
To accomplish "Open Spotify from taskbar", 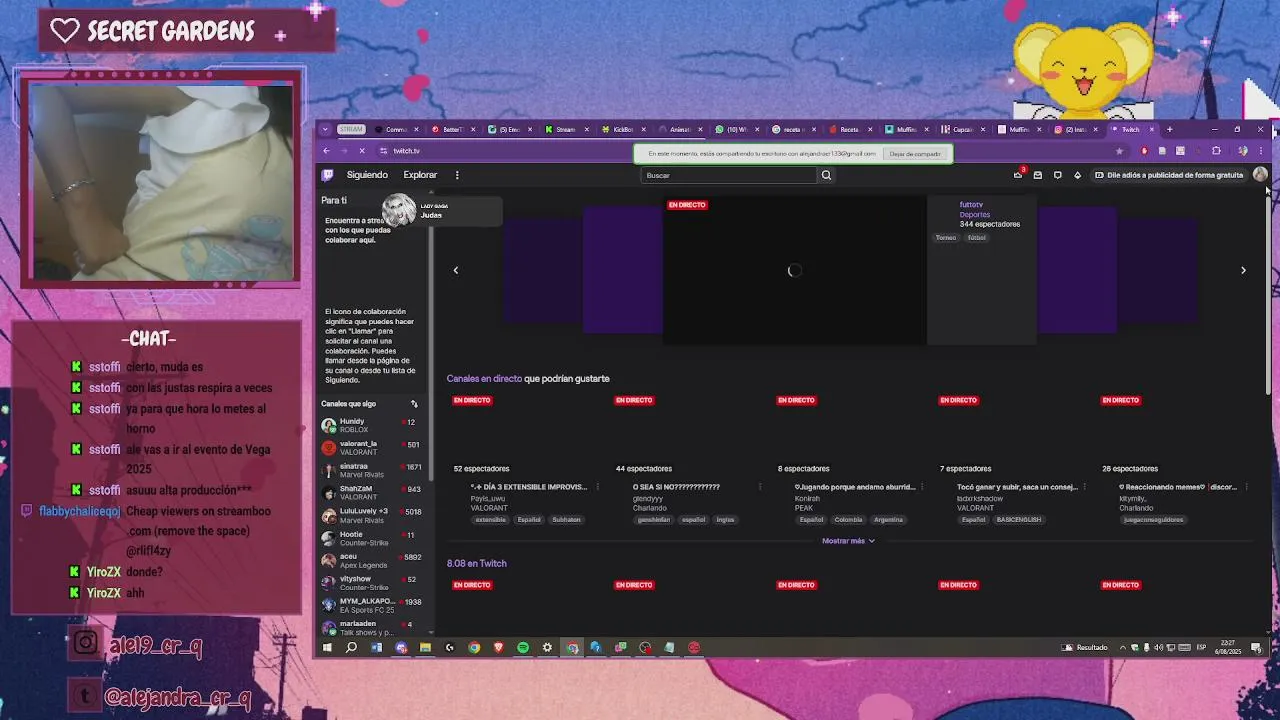I will pos(523,647).
